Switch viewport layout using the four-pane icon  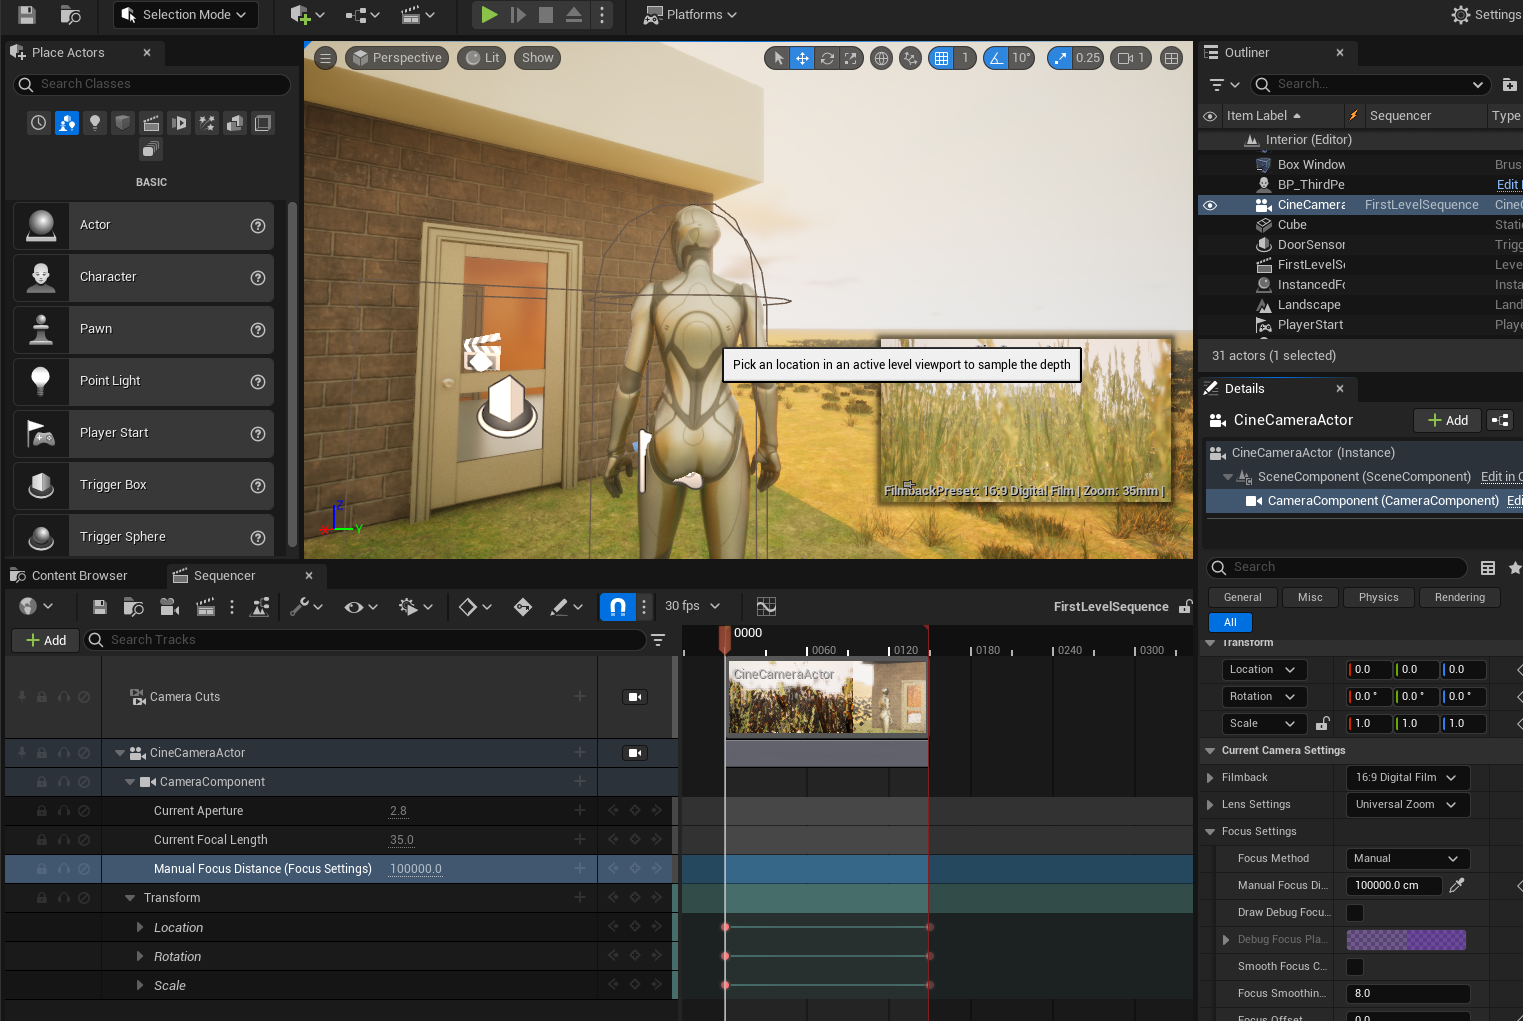pyautogui.click(x=1171, y=58)
